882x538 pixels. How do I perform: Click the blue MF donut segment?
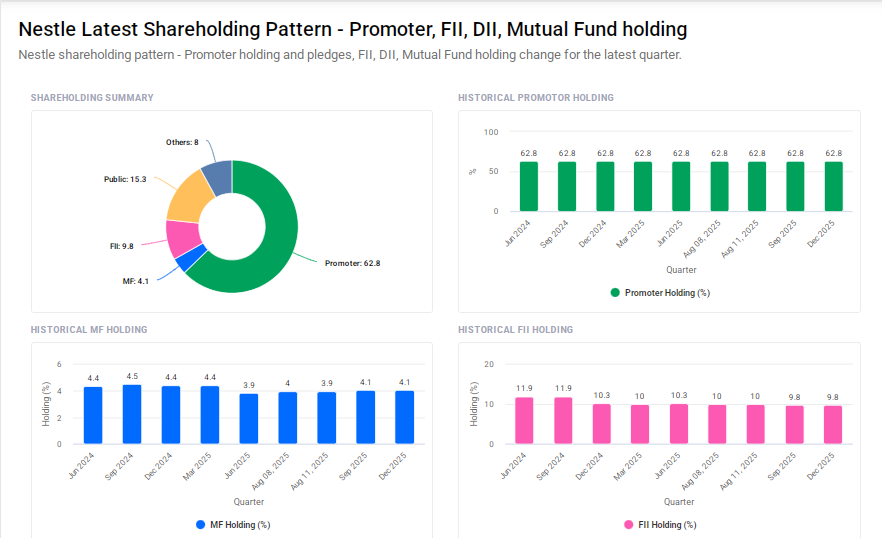tap(190, 258)
